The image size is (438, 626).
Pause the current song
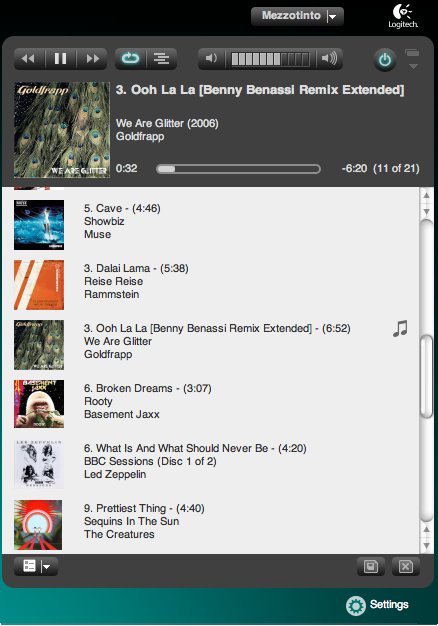pos(60,59)
